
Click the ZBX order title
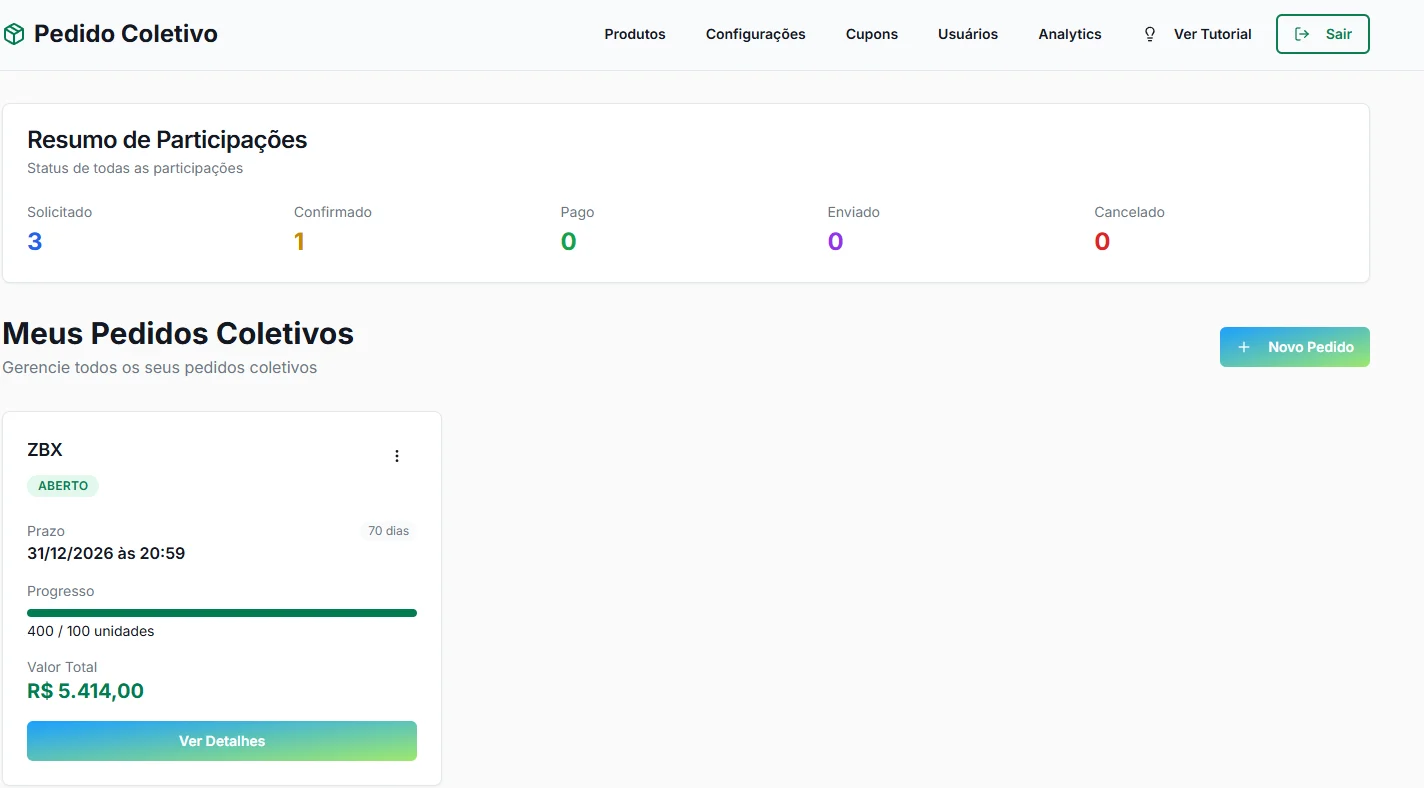point(45,450)
